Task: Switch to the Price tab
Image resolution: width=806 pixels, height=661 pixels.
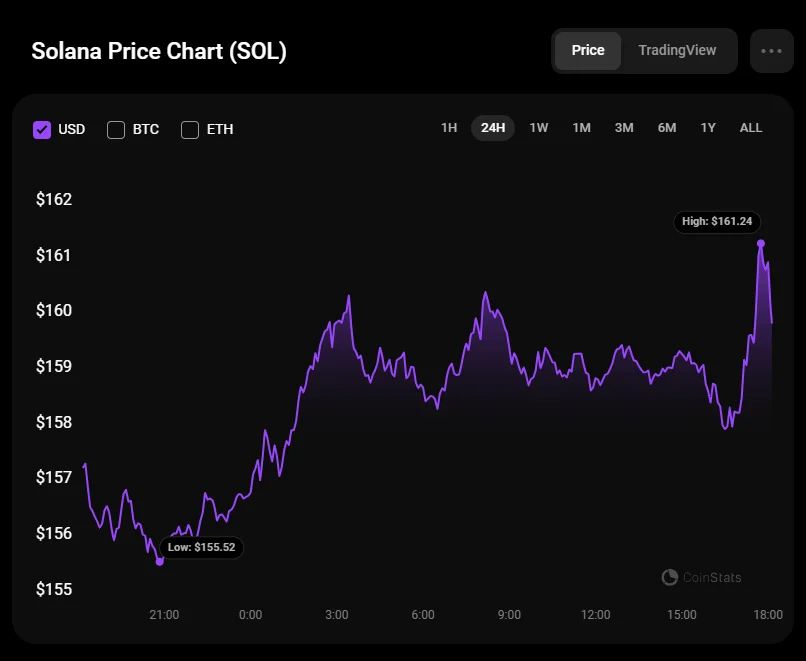Action: 588,50
